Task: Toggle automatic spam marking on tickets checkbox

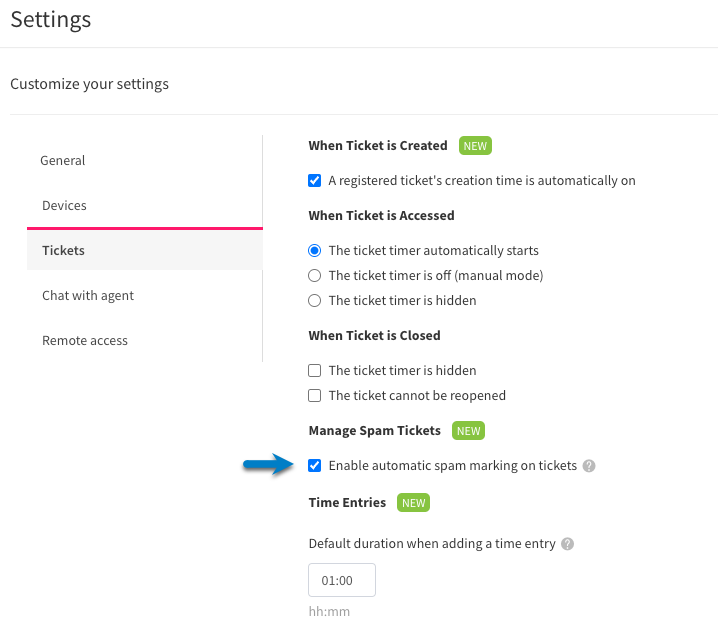Action: [x=315, y=466]
